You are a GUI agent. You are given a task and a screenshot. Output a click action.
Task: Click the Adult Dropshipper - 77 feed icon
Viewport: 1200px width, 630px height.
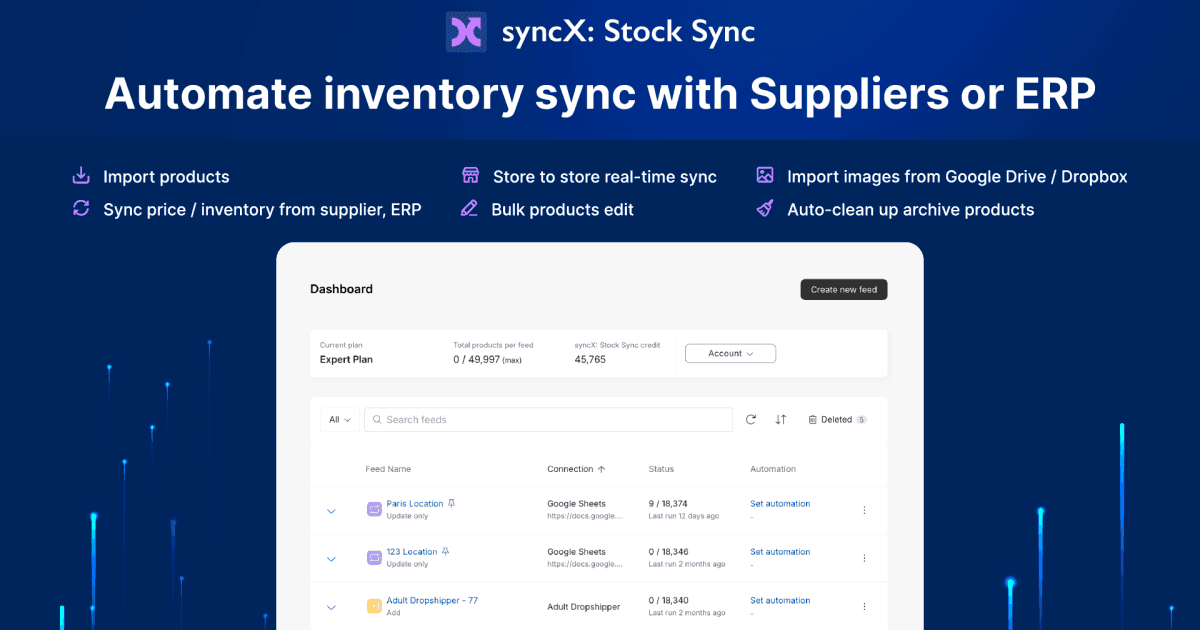click(374, 605)
